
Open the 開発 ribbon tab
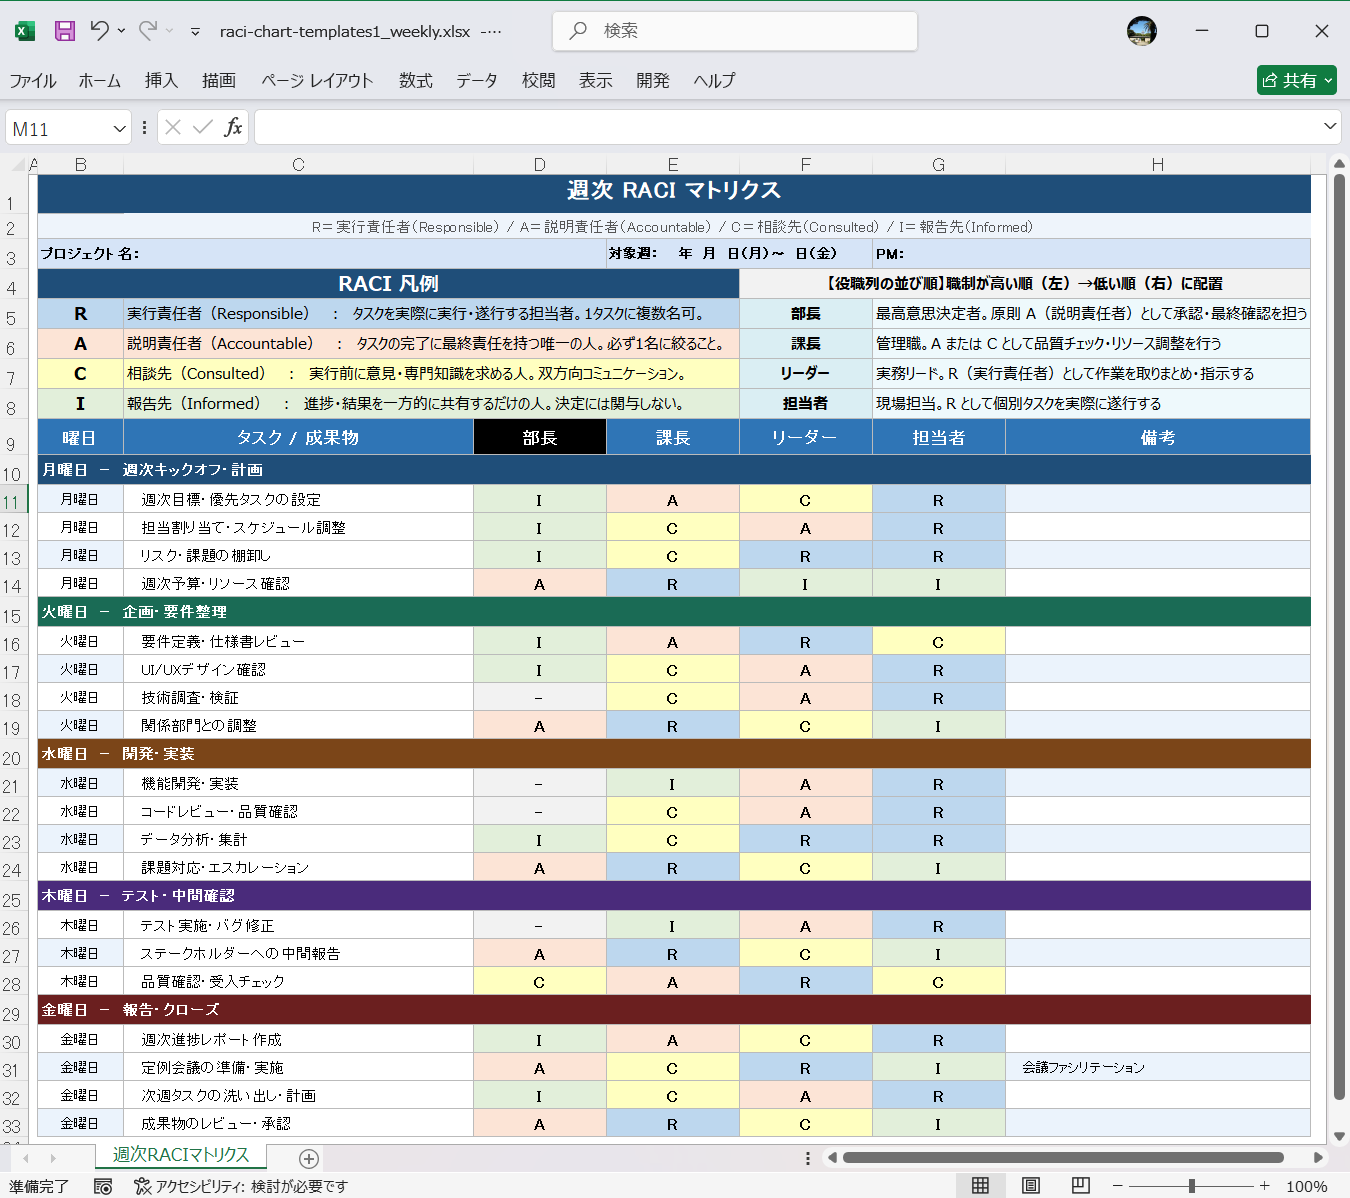click(x=653, y=81)
